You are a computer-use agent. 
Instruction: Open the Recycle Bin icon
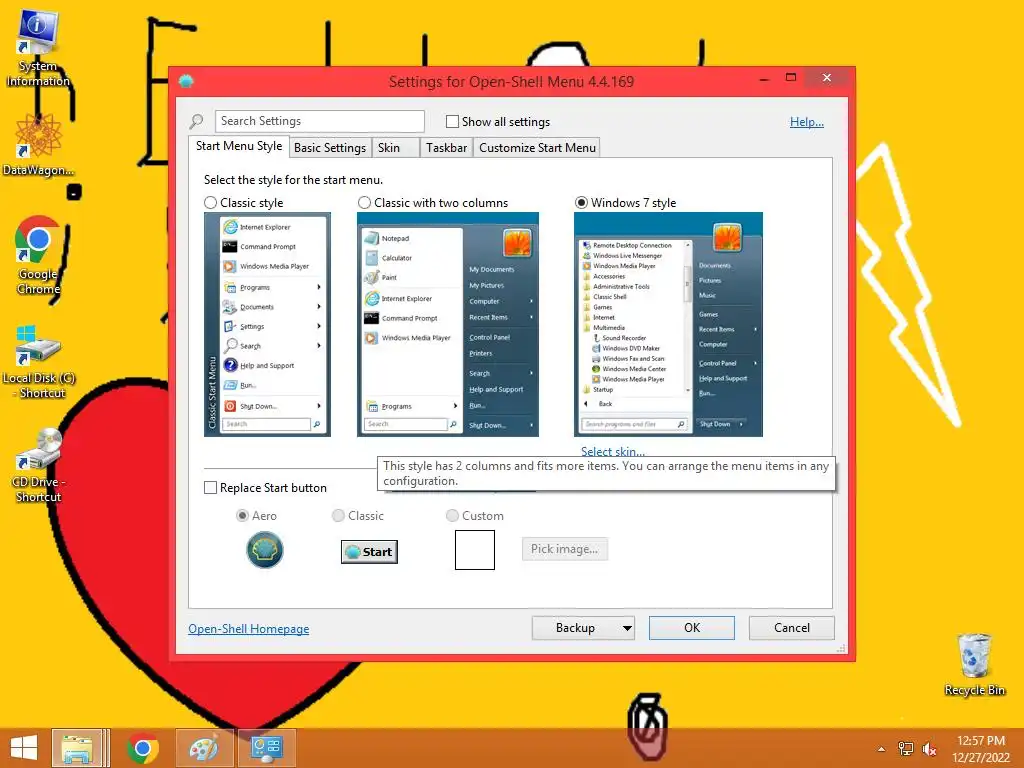pos(974,665)
